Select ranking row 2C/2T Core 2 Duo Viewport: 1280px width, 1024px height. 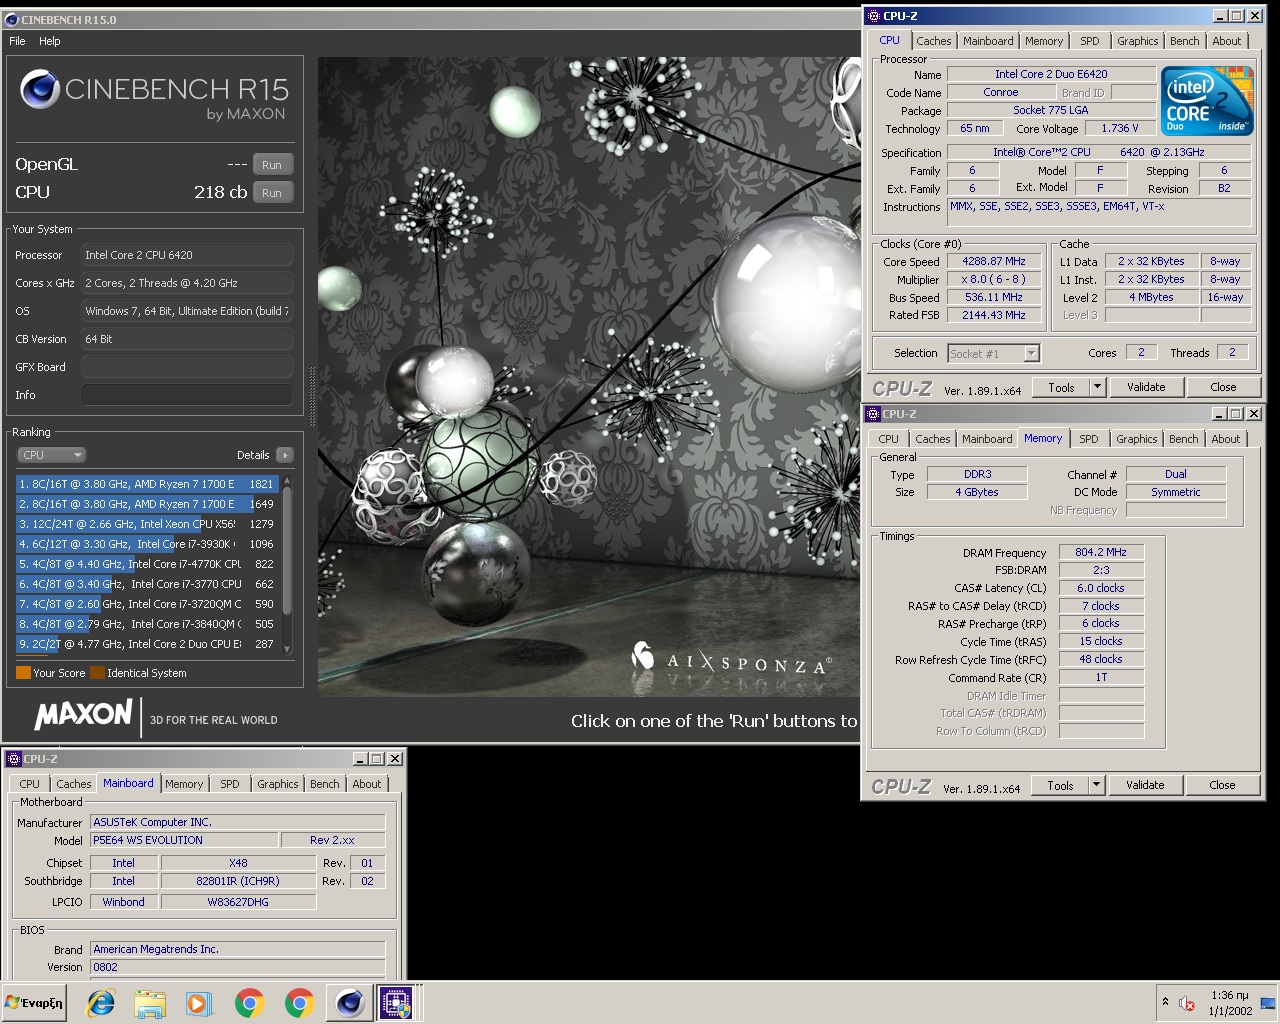(x=147, y=644)
